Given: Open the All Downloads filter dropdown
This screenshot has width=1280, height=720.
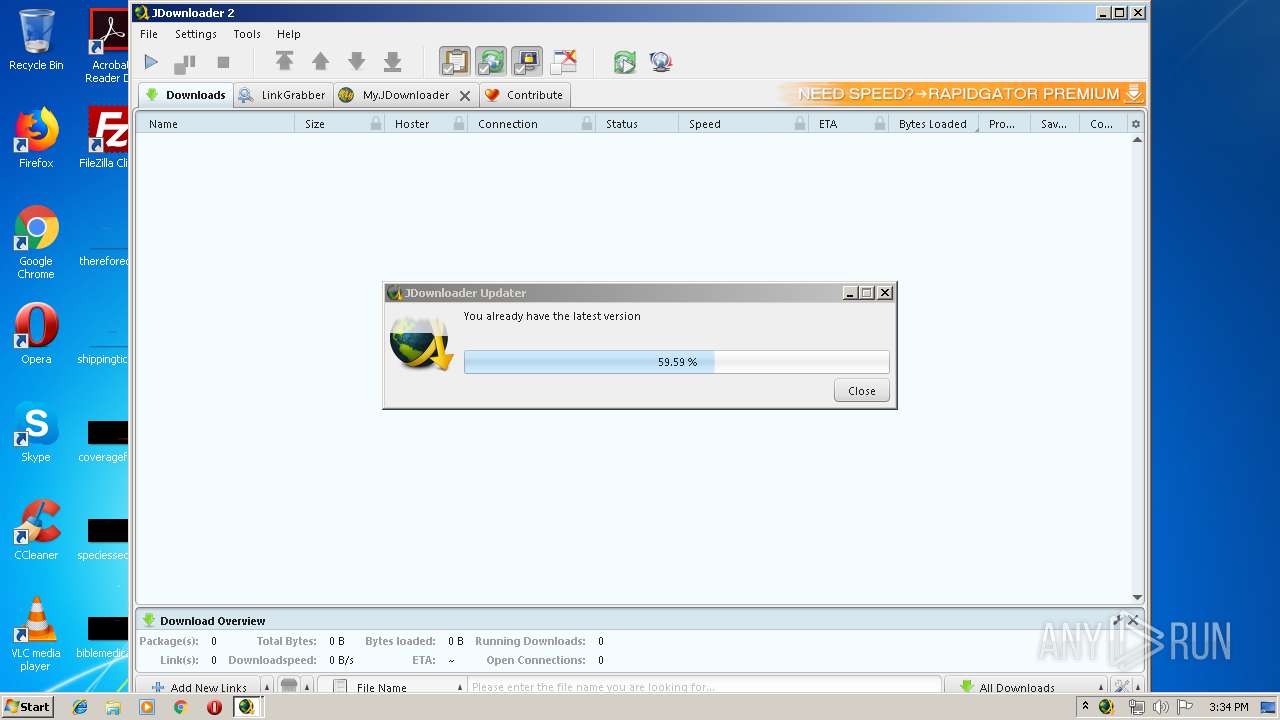Looking at the screenshot, I should 1026,687.
